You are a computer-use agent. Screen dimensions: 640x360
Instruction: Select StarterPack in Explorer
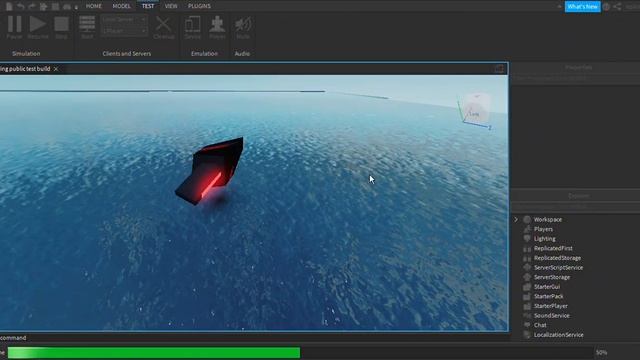549,296
